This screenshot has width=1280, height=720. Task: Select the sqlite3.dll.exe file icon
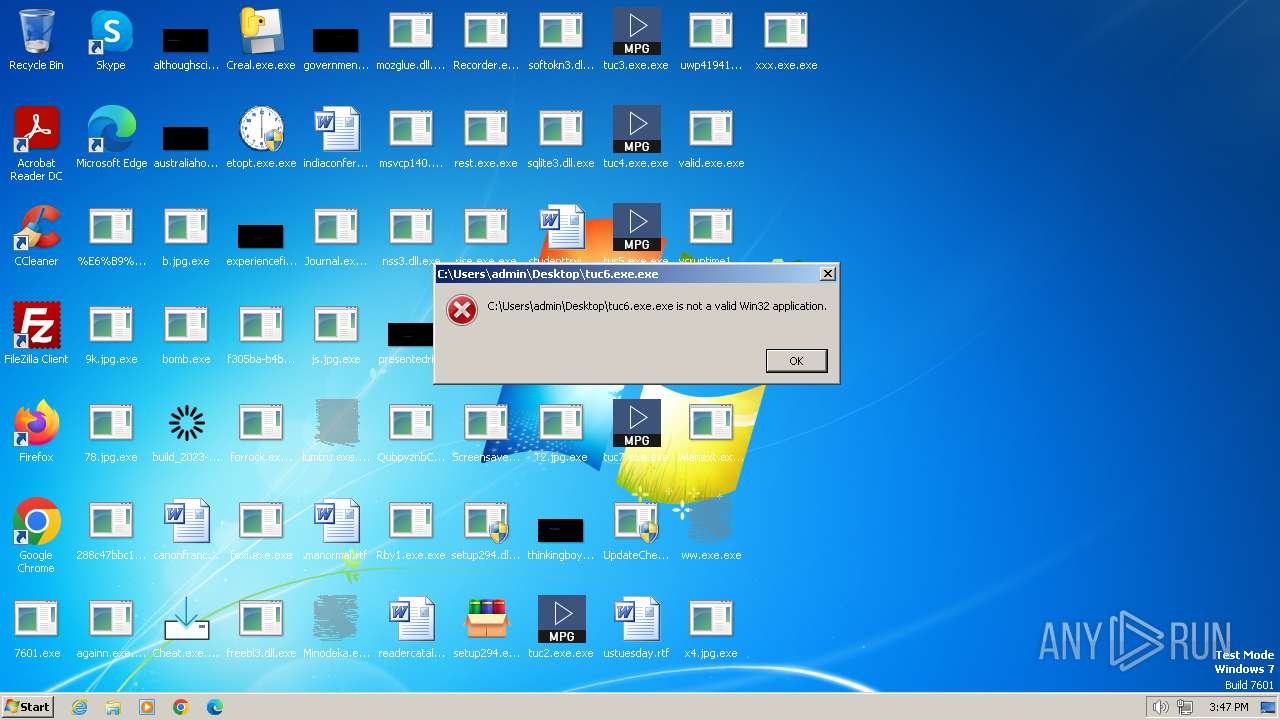tap(561, 129)
